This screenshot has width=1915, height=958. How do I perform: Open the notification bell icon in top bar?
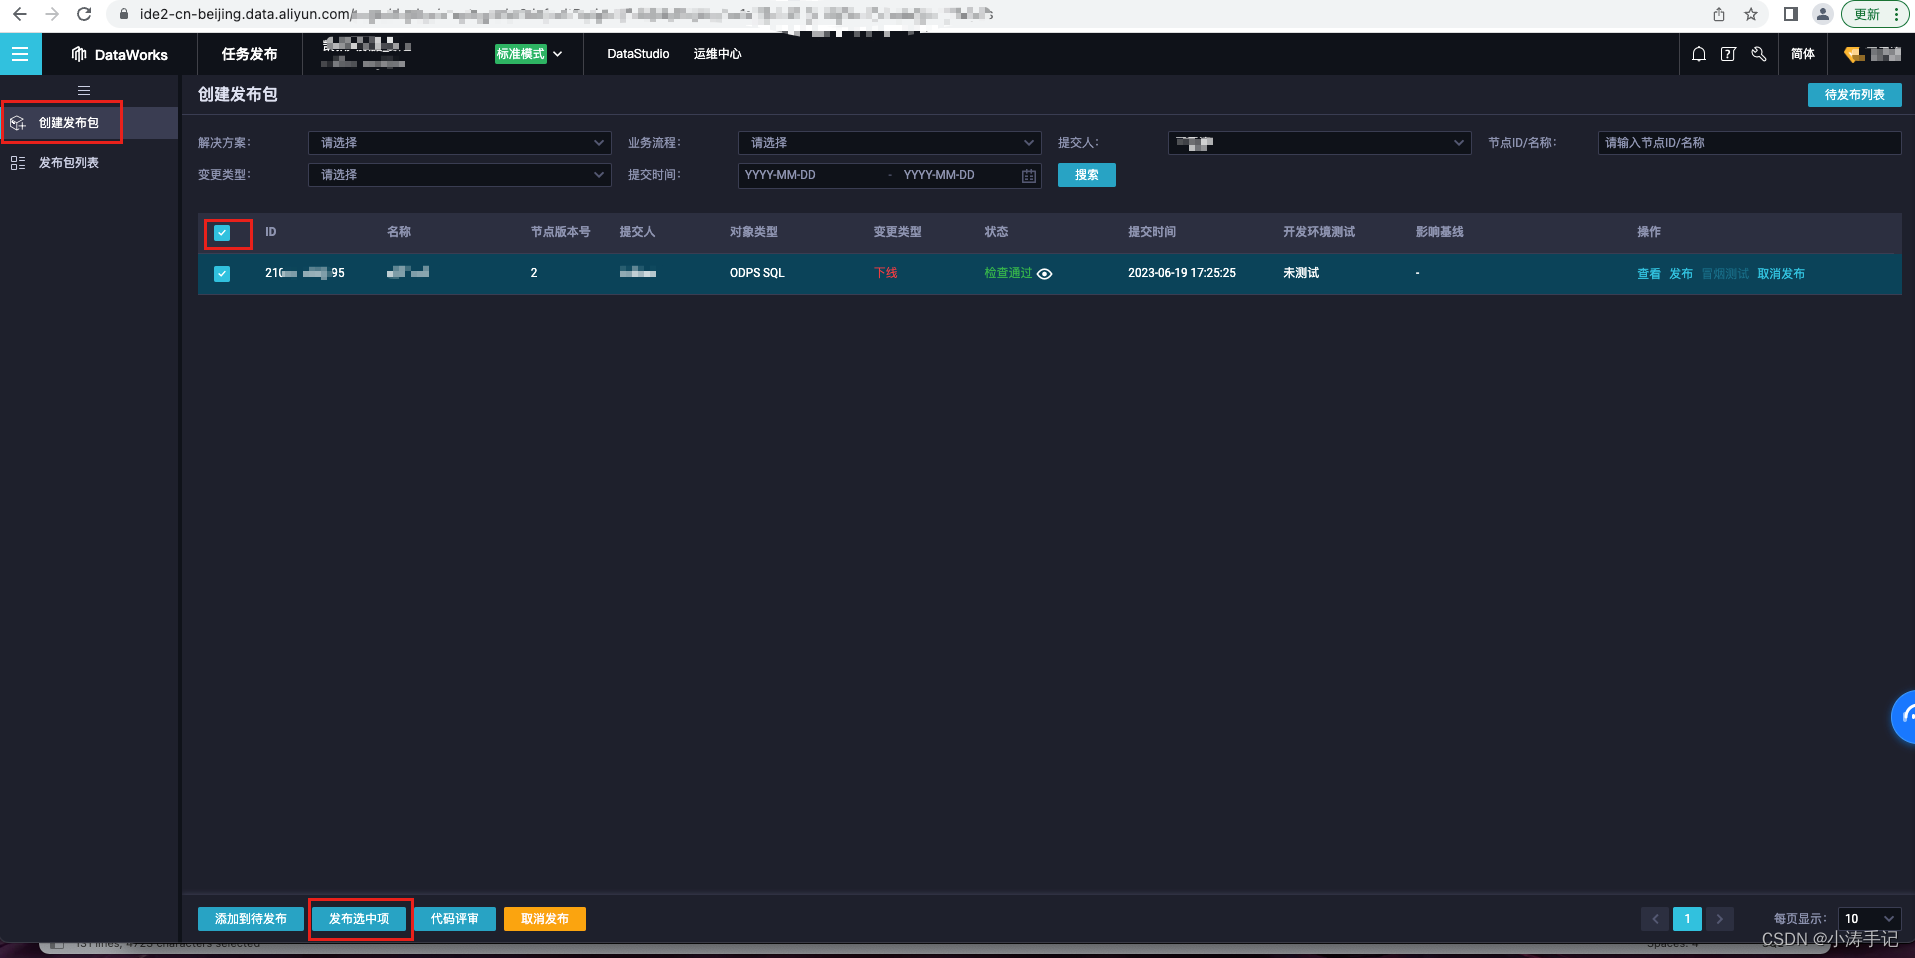pyautogui.click(x=1698, y=54)
